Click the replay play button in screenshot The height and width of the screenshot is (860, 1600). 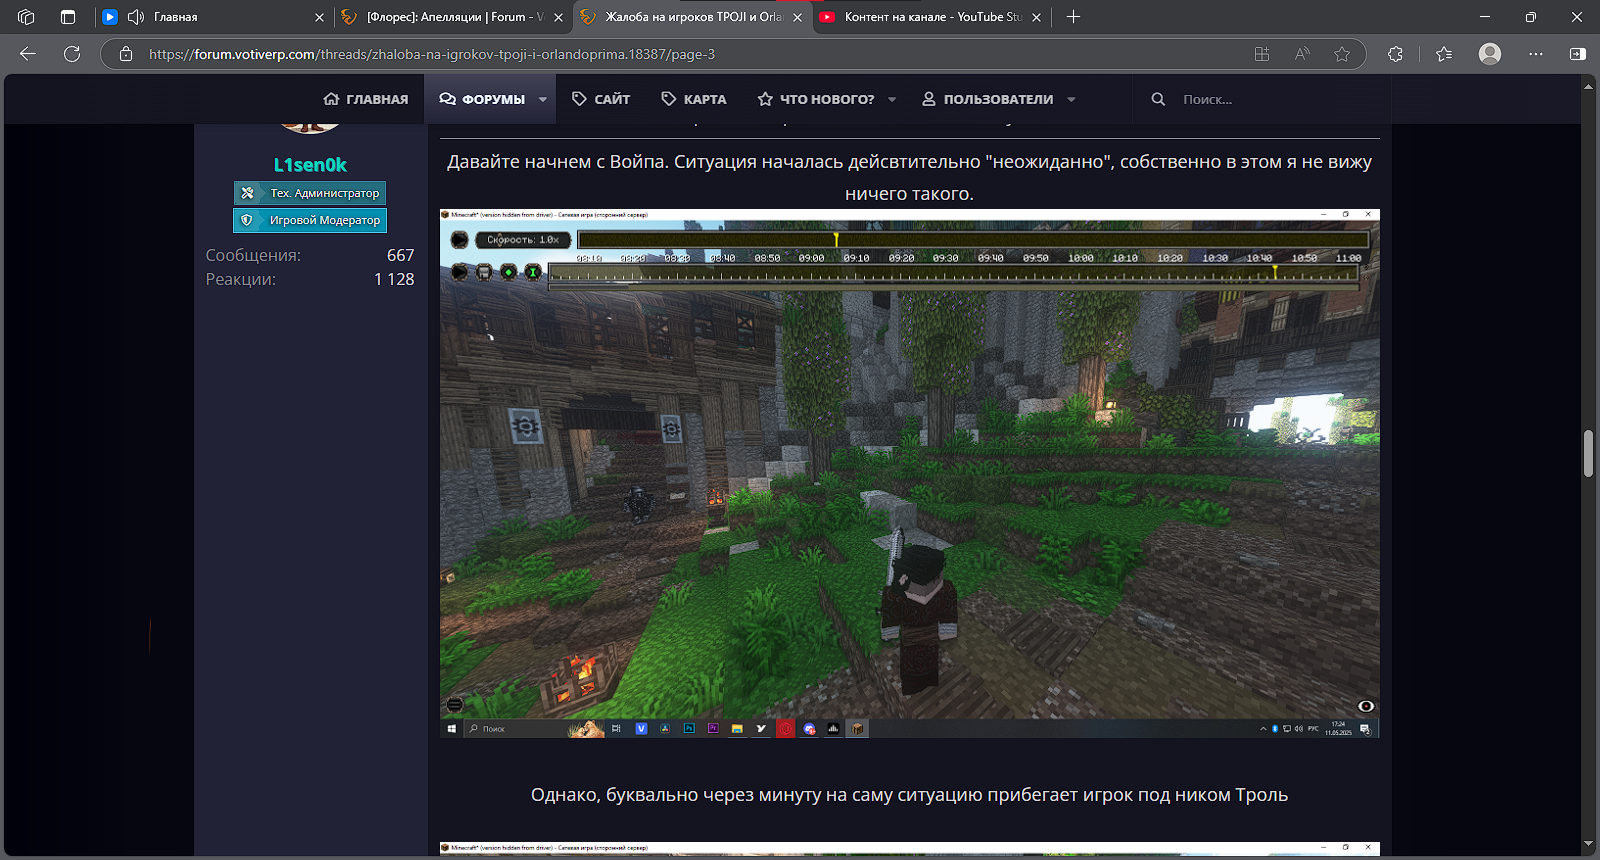[x=459, y=239]
